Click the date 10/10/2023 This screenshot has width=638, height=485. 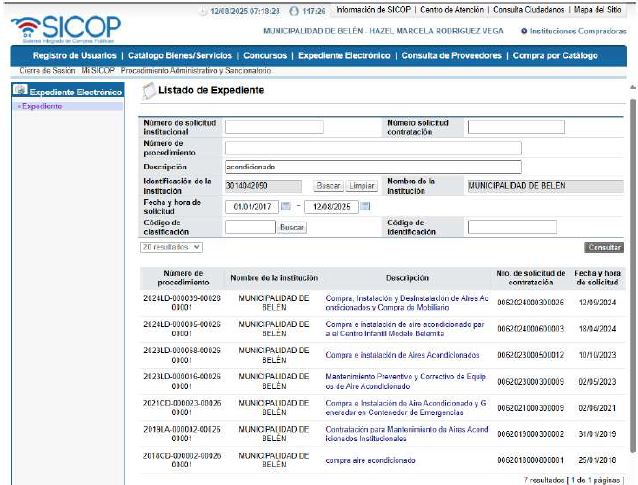pos(597,355)
